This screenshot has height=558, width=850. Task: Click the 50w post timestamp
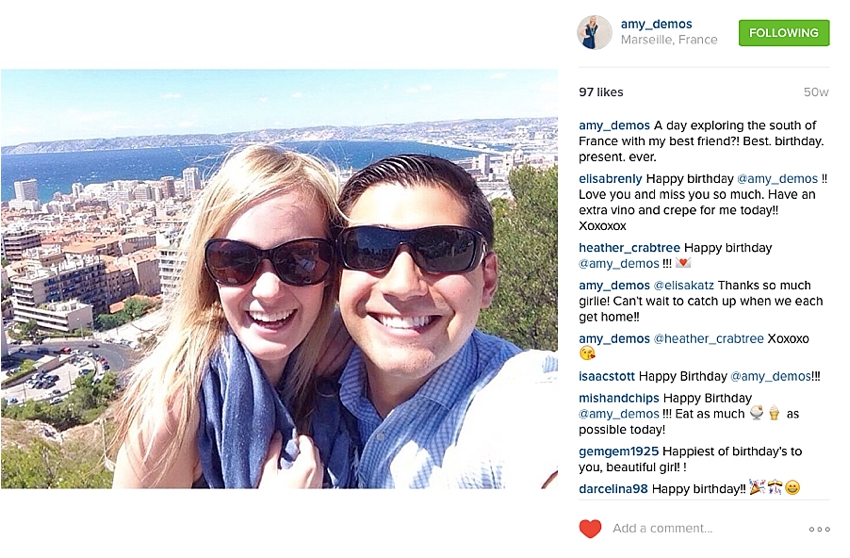(816, 92)
